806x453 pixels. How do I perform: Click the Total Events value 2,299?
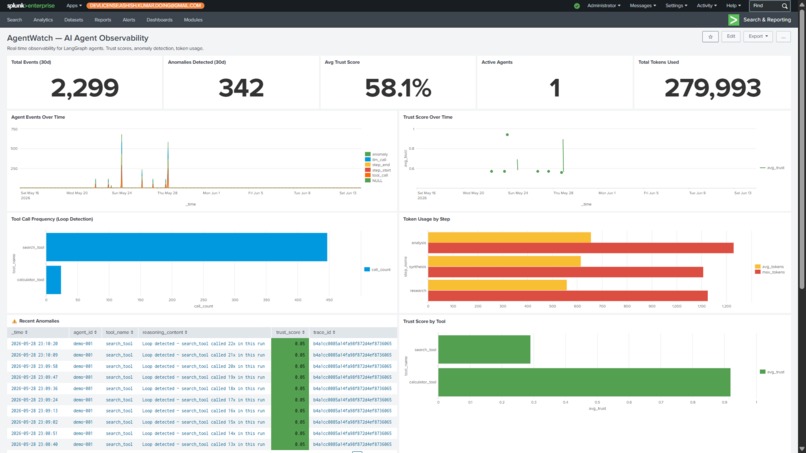pos(85,88)
